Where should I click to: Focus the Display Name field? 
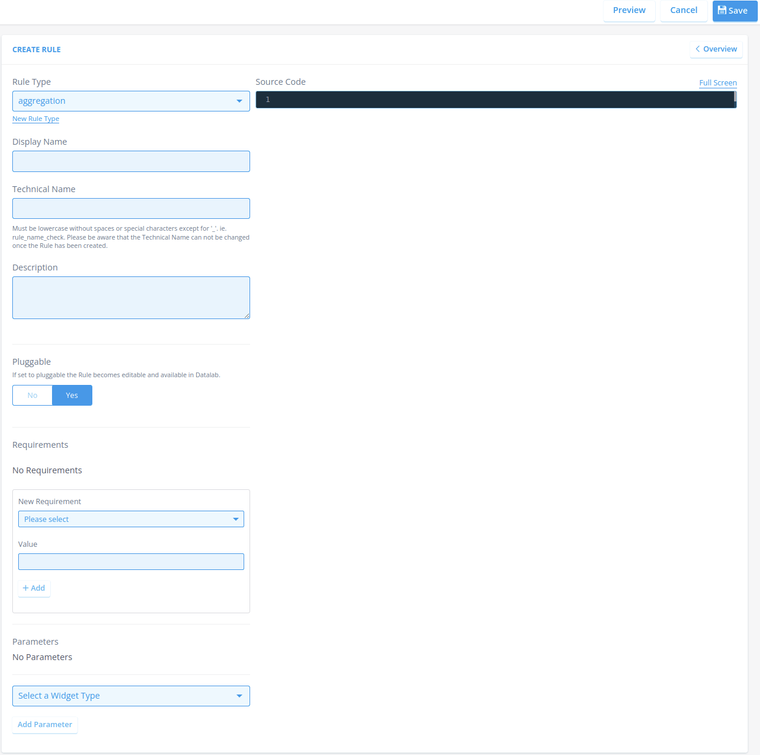tap(131, 161)
